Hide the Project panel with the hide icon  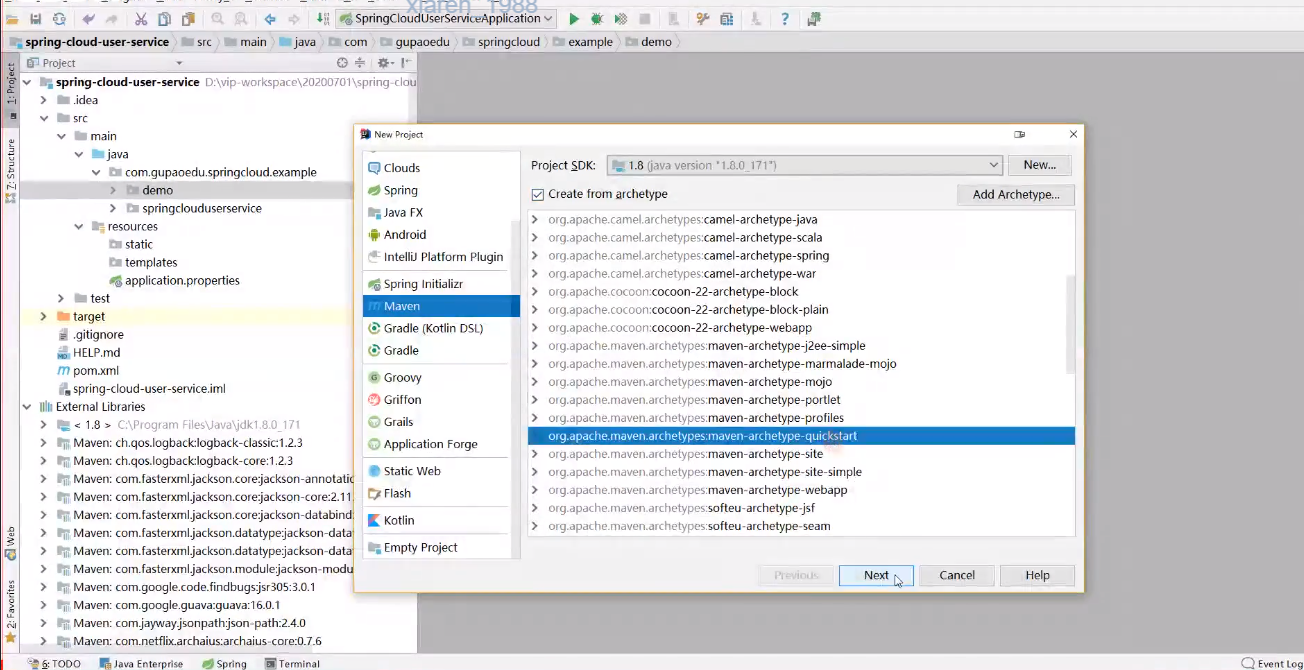[405, 63]
